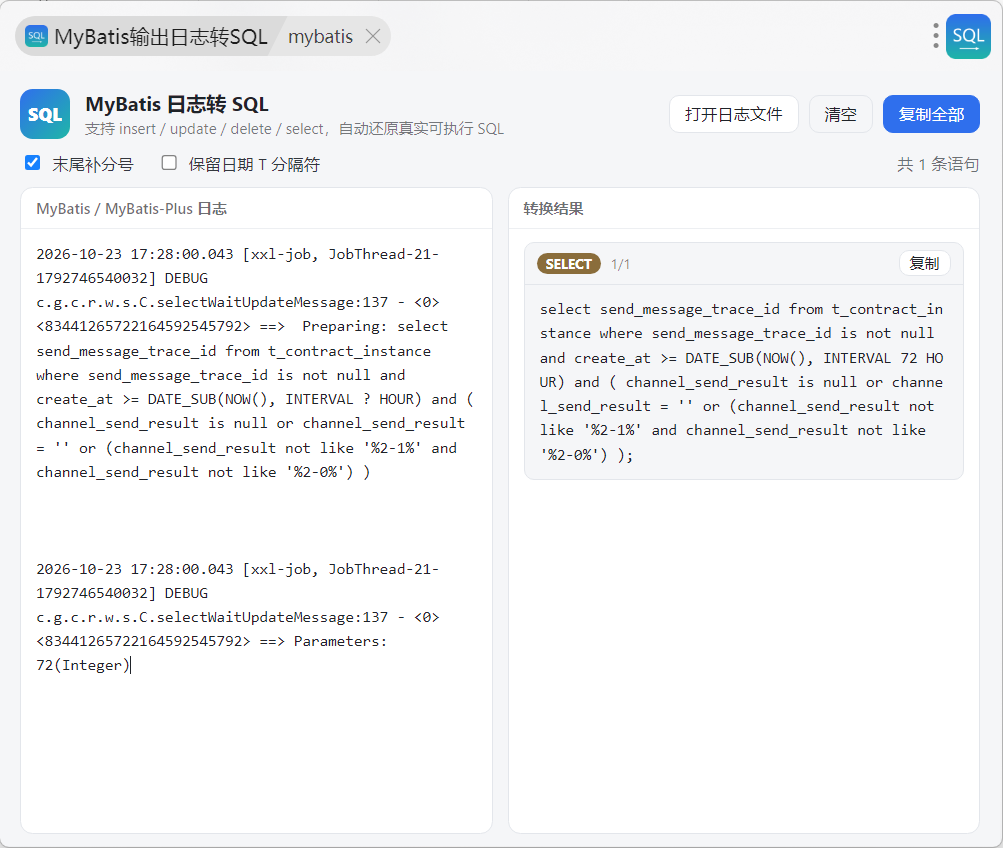Click the MyBatis / MyBatis-Plus 日志 header

pos(132,208)
